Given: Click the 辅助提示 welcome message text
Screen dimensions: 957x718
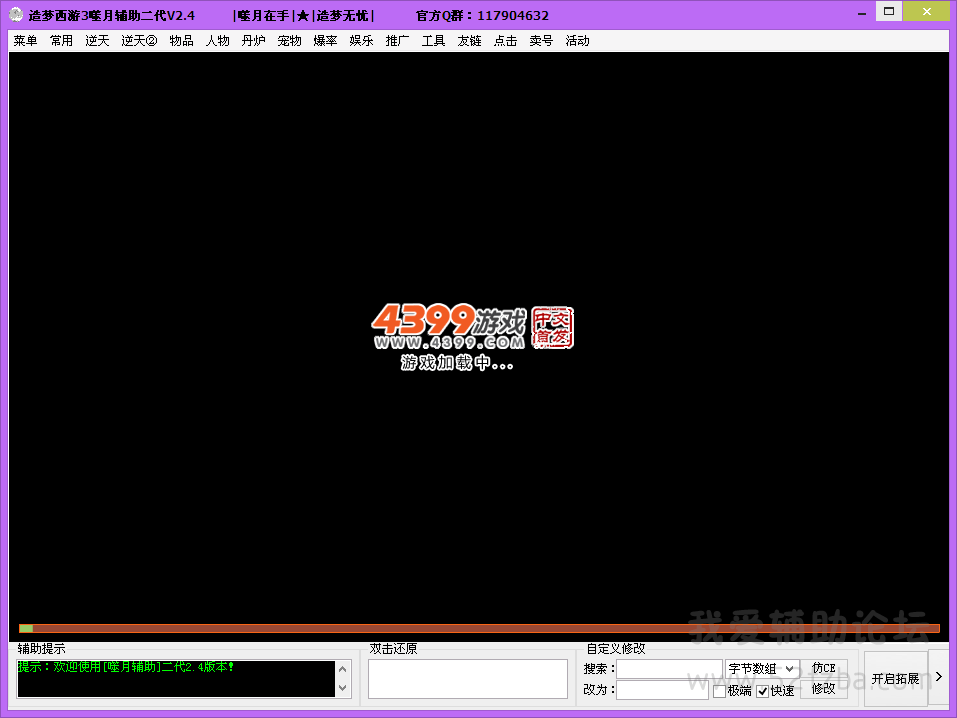Looking at the screenshot, I should (126, 667).
